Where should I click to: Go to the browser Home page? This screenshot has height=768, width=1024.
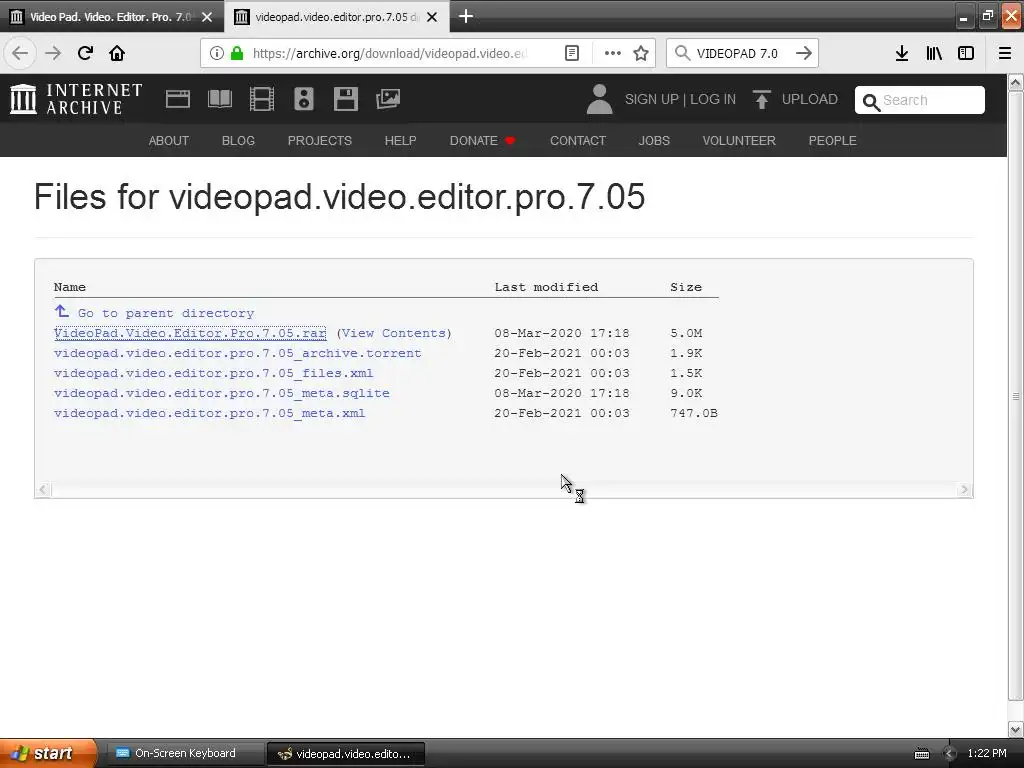pyautogui.click(x=117, y=53)
